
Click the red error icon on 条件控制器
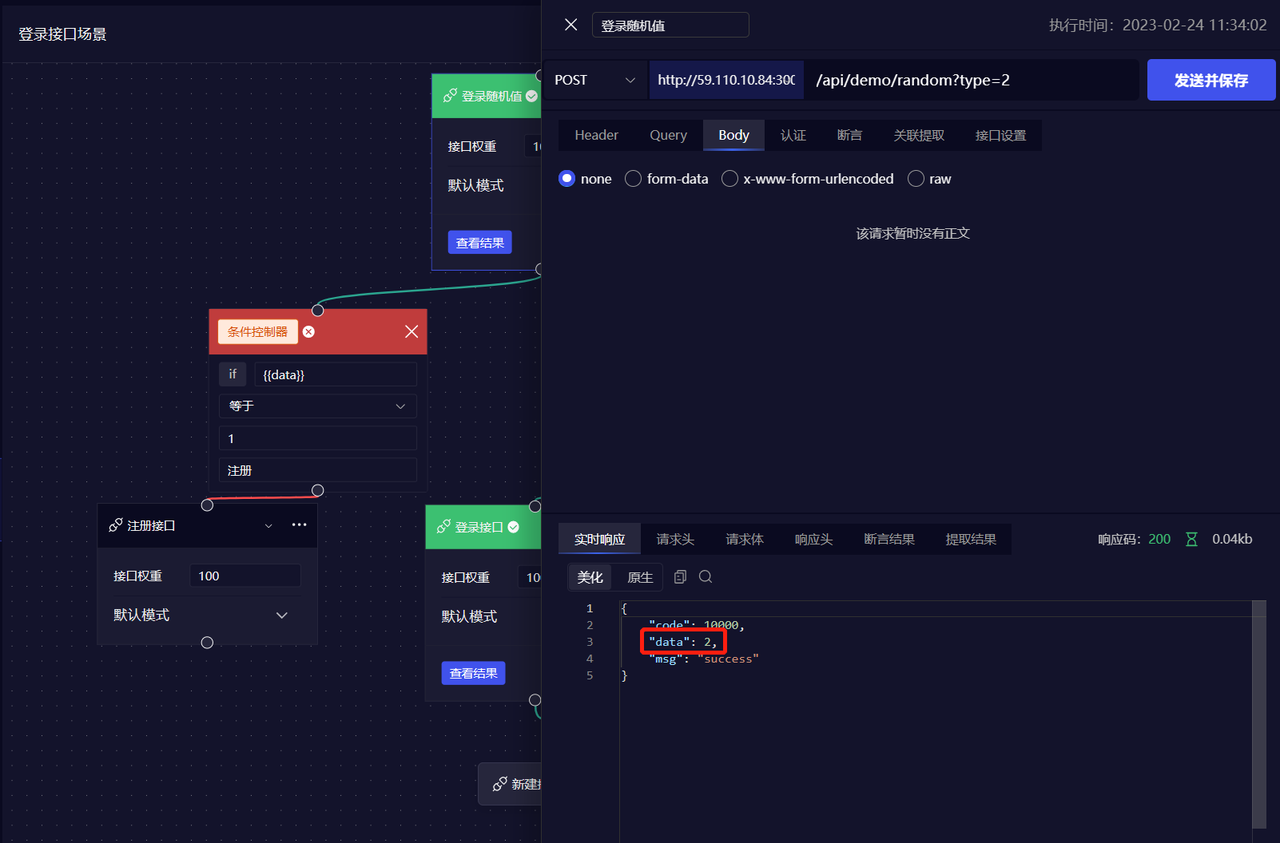[309, 332]
